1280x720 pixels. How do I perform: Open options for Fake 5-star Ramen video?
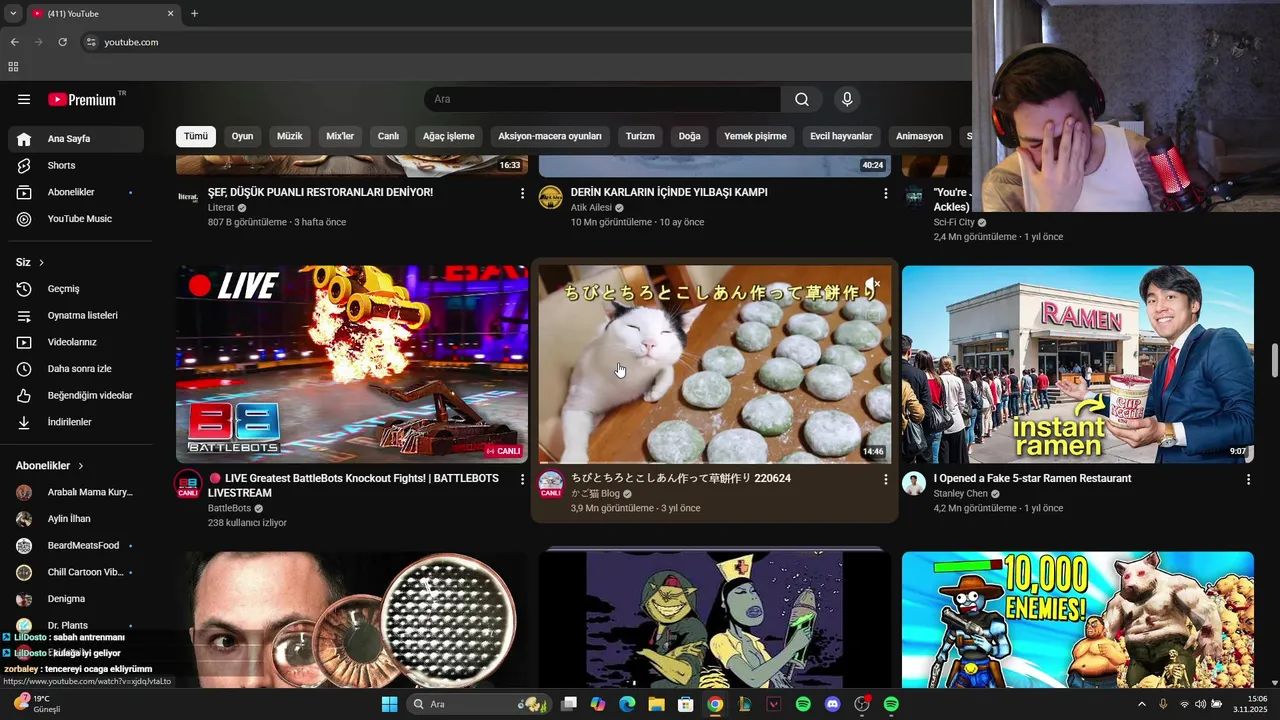(x=1248, y=479)
